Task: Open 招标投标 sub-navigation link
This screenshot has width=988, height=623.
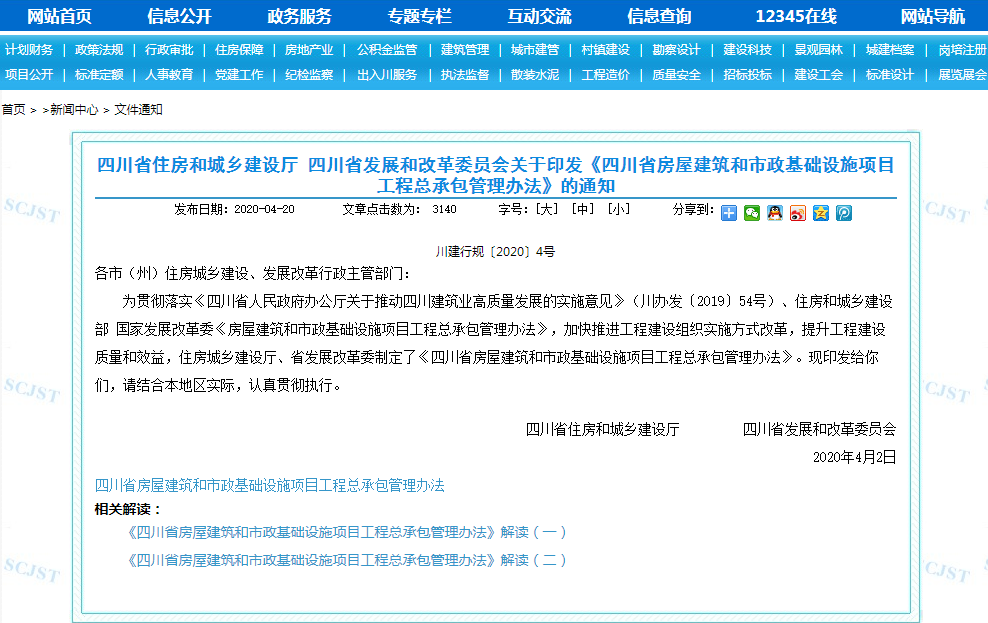Action: (x=748, y=75)
